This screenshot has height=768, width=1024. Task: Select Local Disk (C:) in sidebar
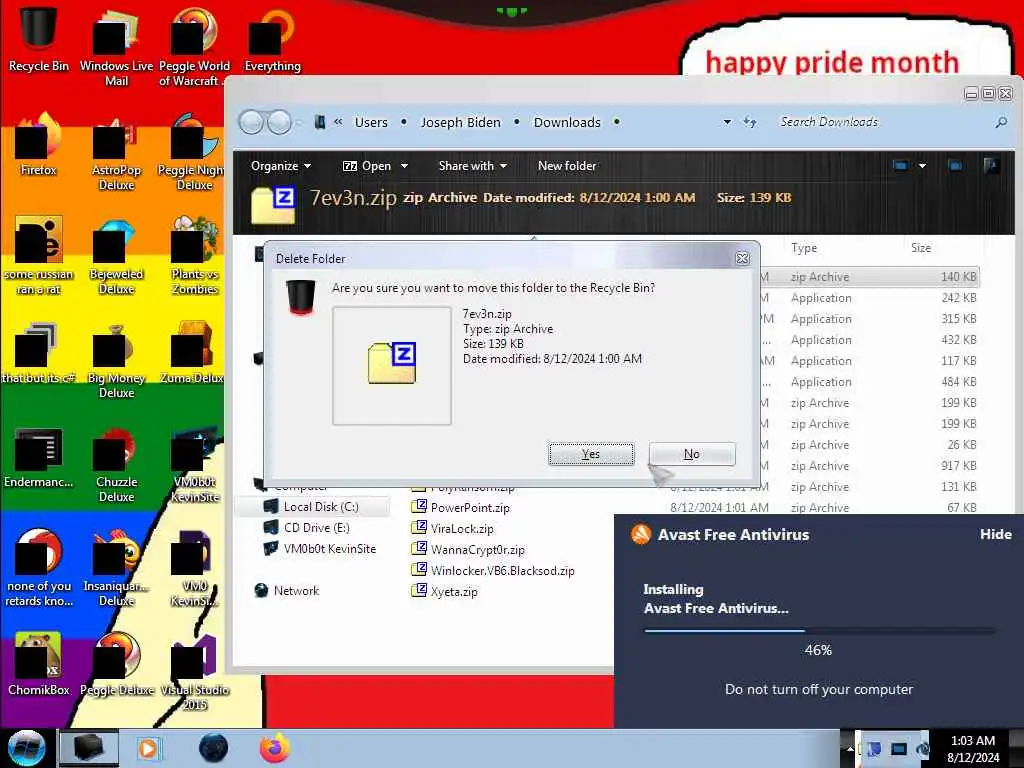click(x=312, y=507)
